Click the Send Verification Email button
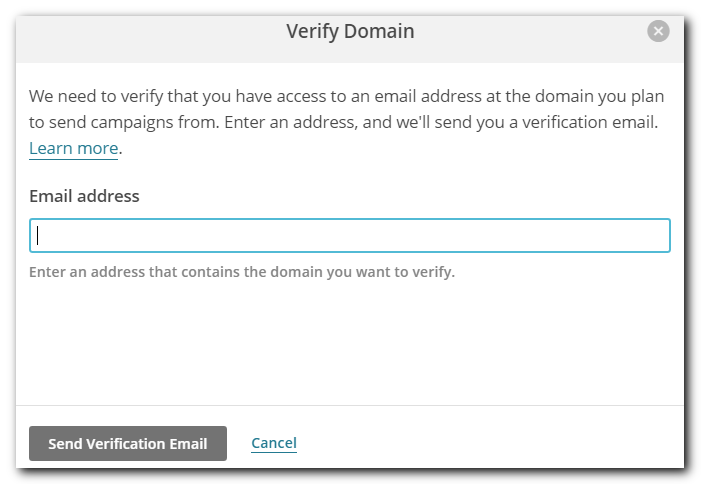This screenshot has height=484, width=701. coord(128,443)
